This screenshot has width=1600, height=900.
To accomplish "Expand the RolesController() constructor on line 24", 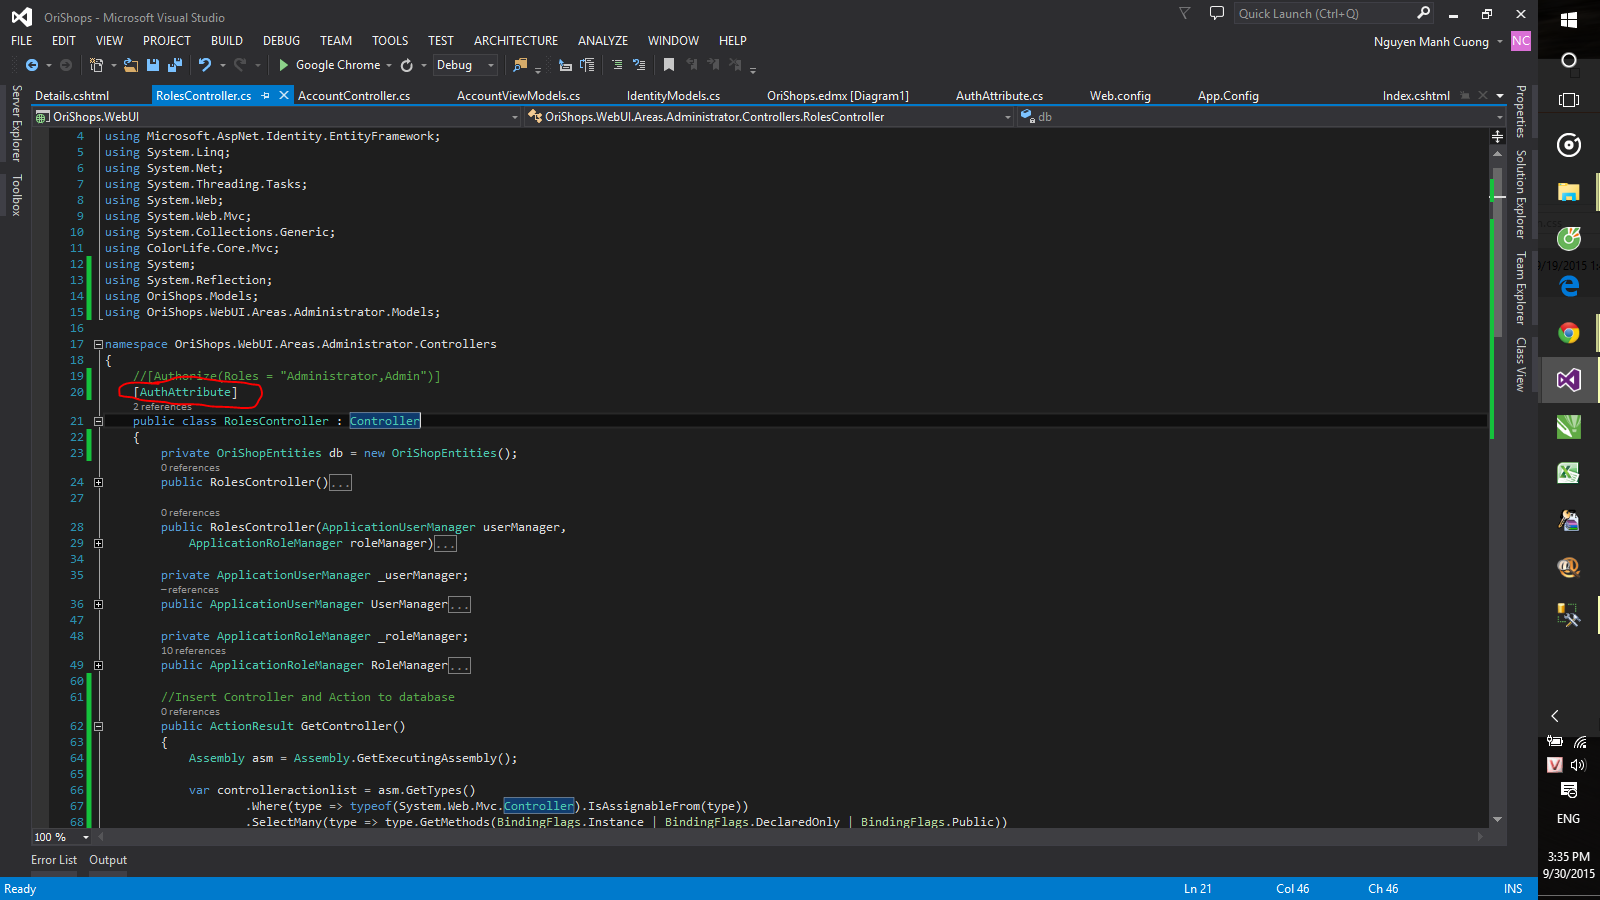I will [99, 482].
